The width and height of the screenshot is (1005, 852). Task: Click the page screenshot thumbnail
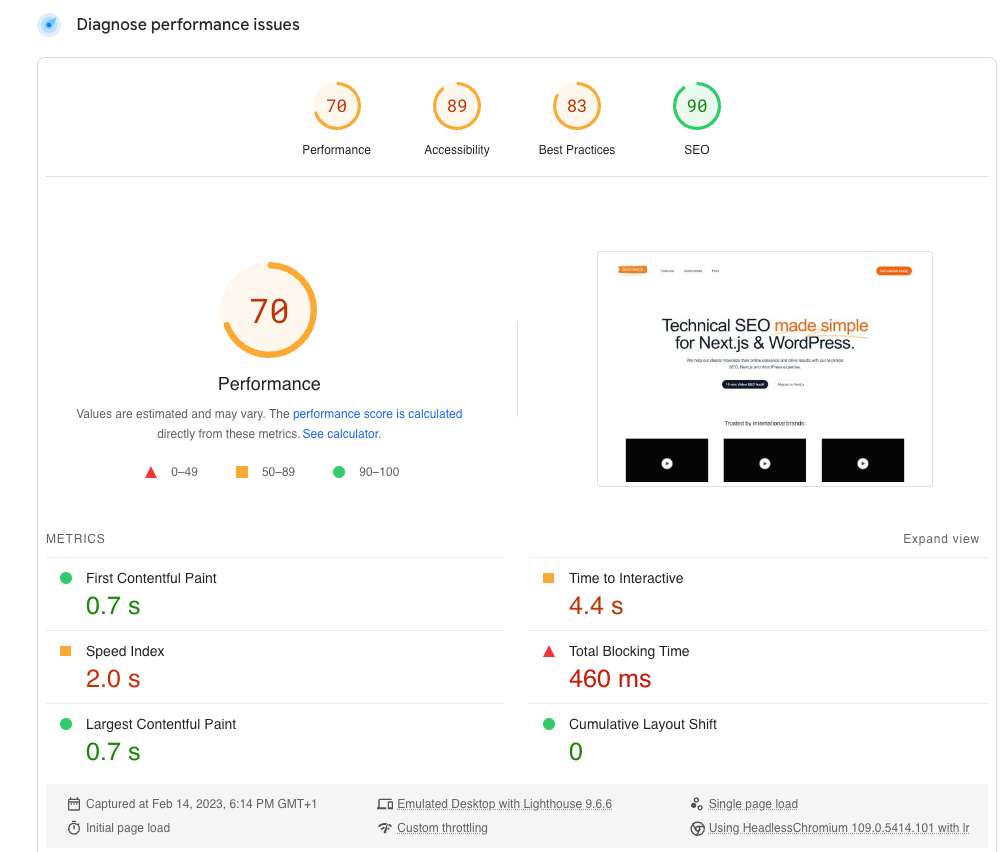click(x=765, y=369)
